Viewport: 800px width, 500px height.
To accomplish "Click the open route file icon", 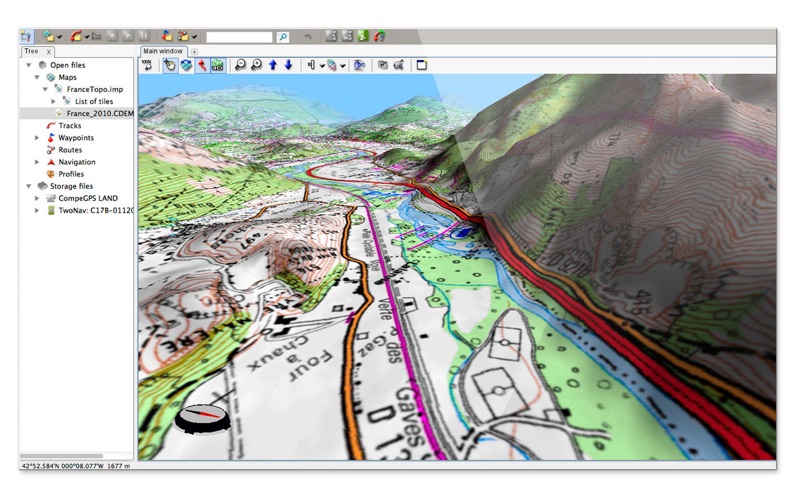I will [183, 36].
